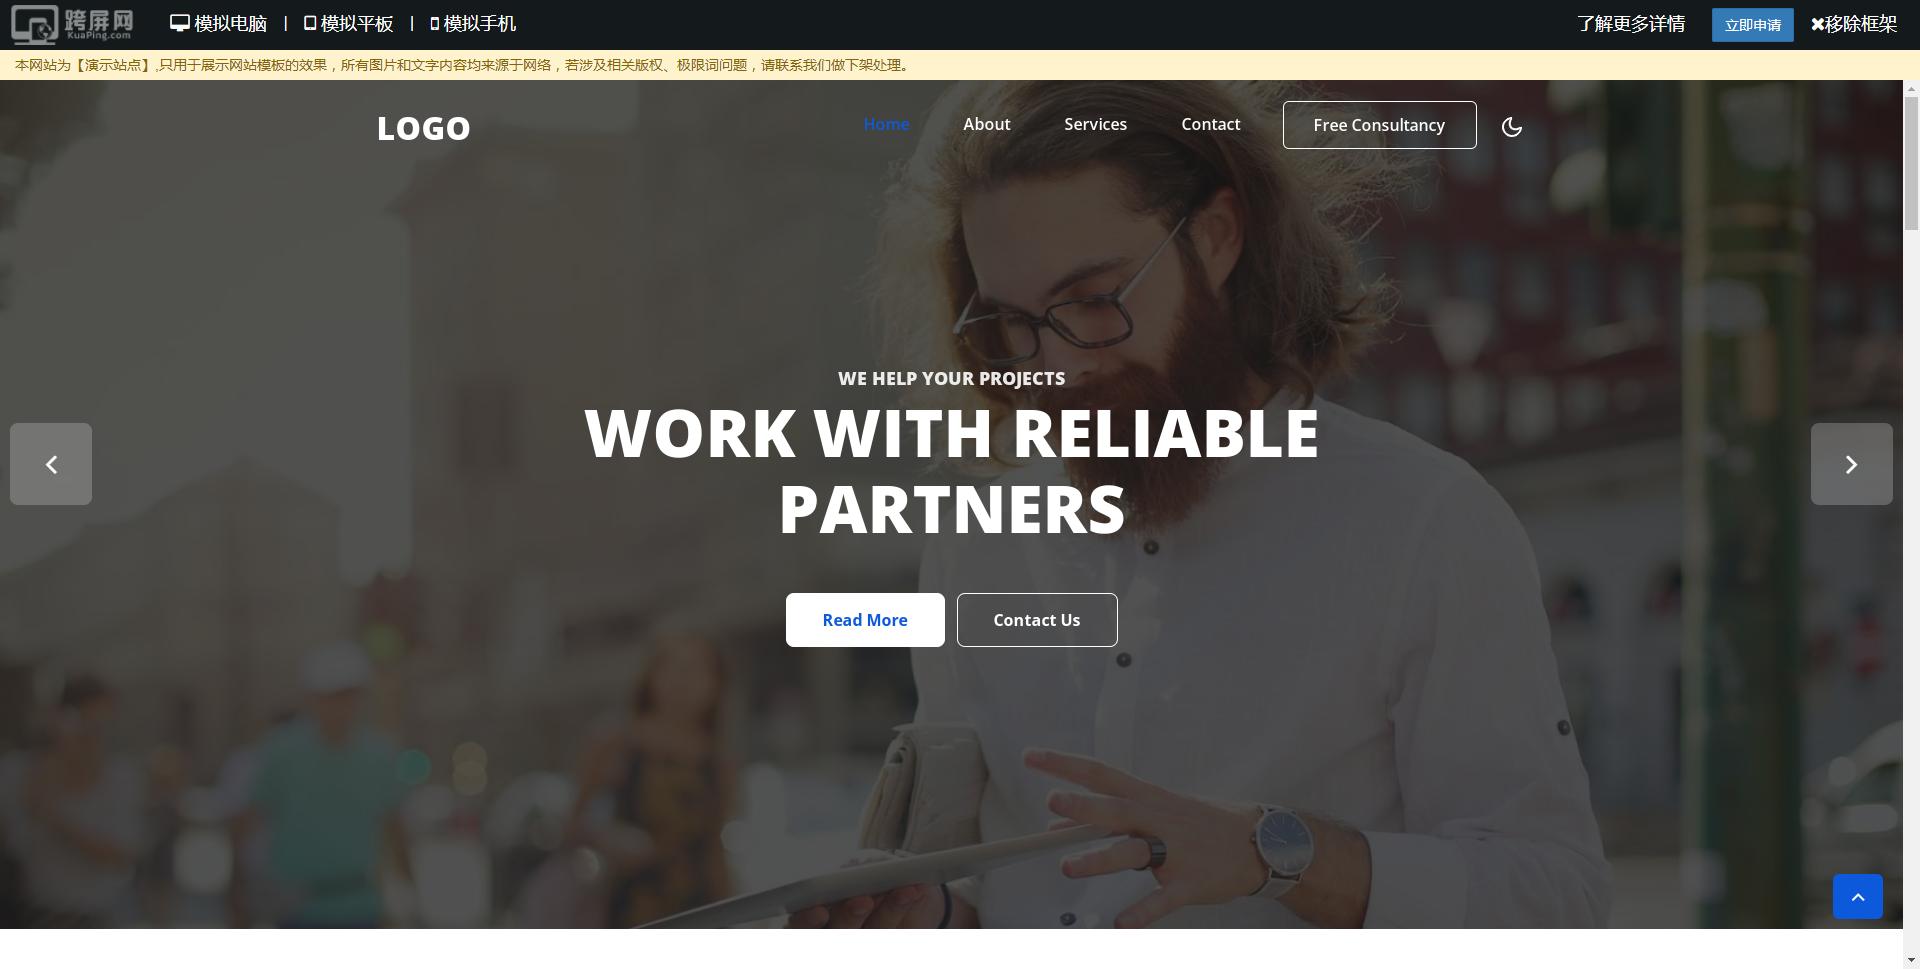Remove the frame via 移除框架

pyautogui.click(x=1853, y=24)
